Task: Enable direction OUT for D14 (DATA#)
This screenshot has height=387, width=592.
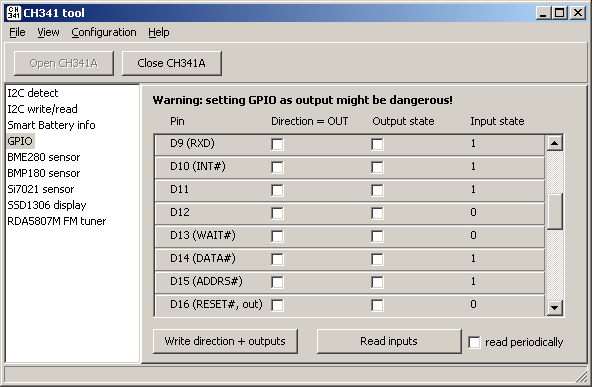Action: (277, 259)
